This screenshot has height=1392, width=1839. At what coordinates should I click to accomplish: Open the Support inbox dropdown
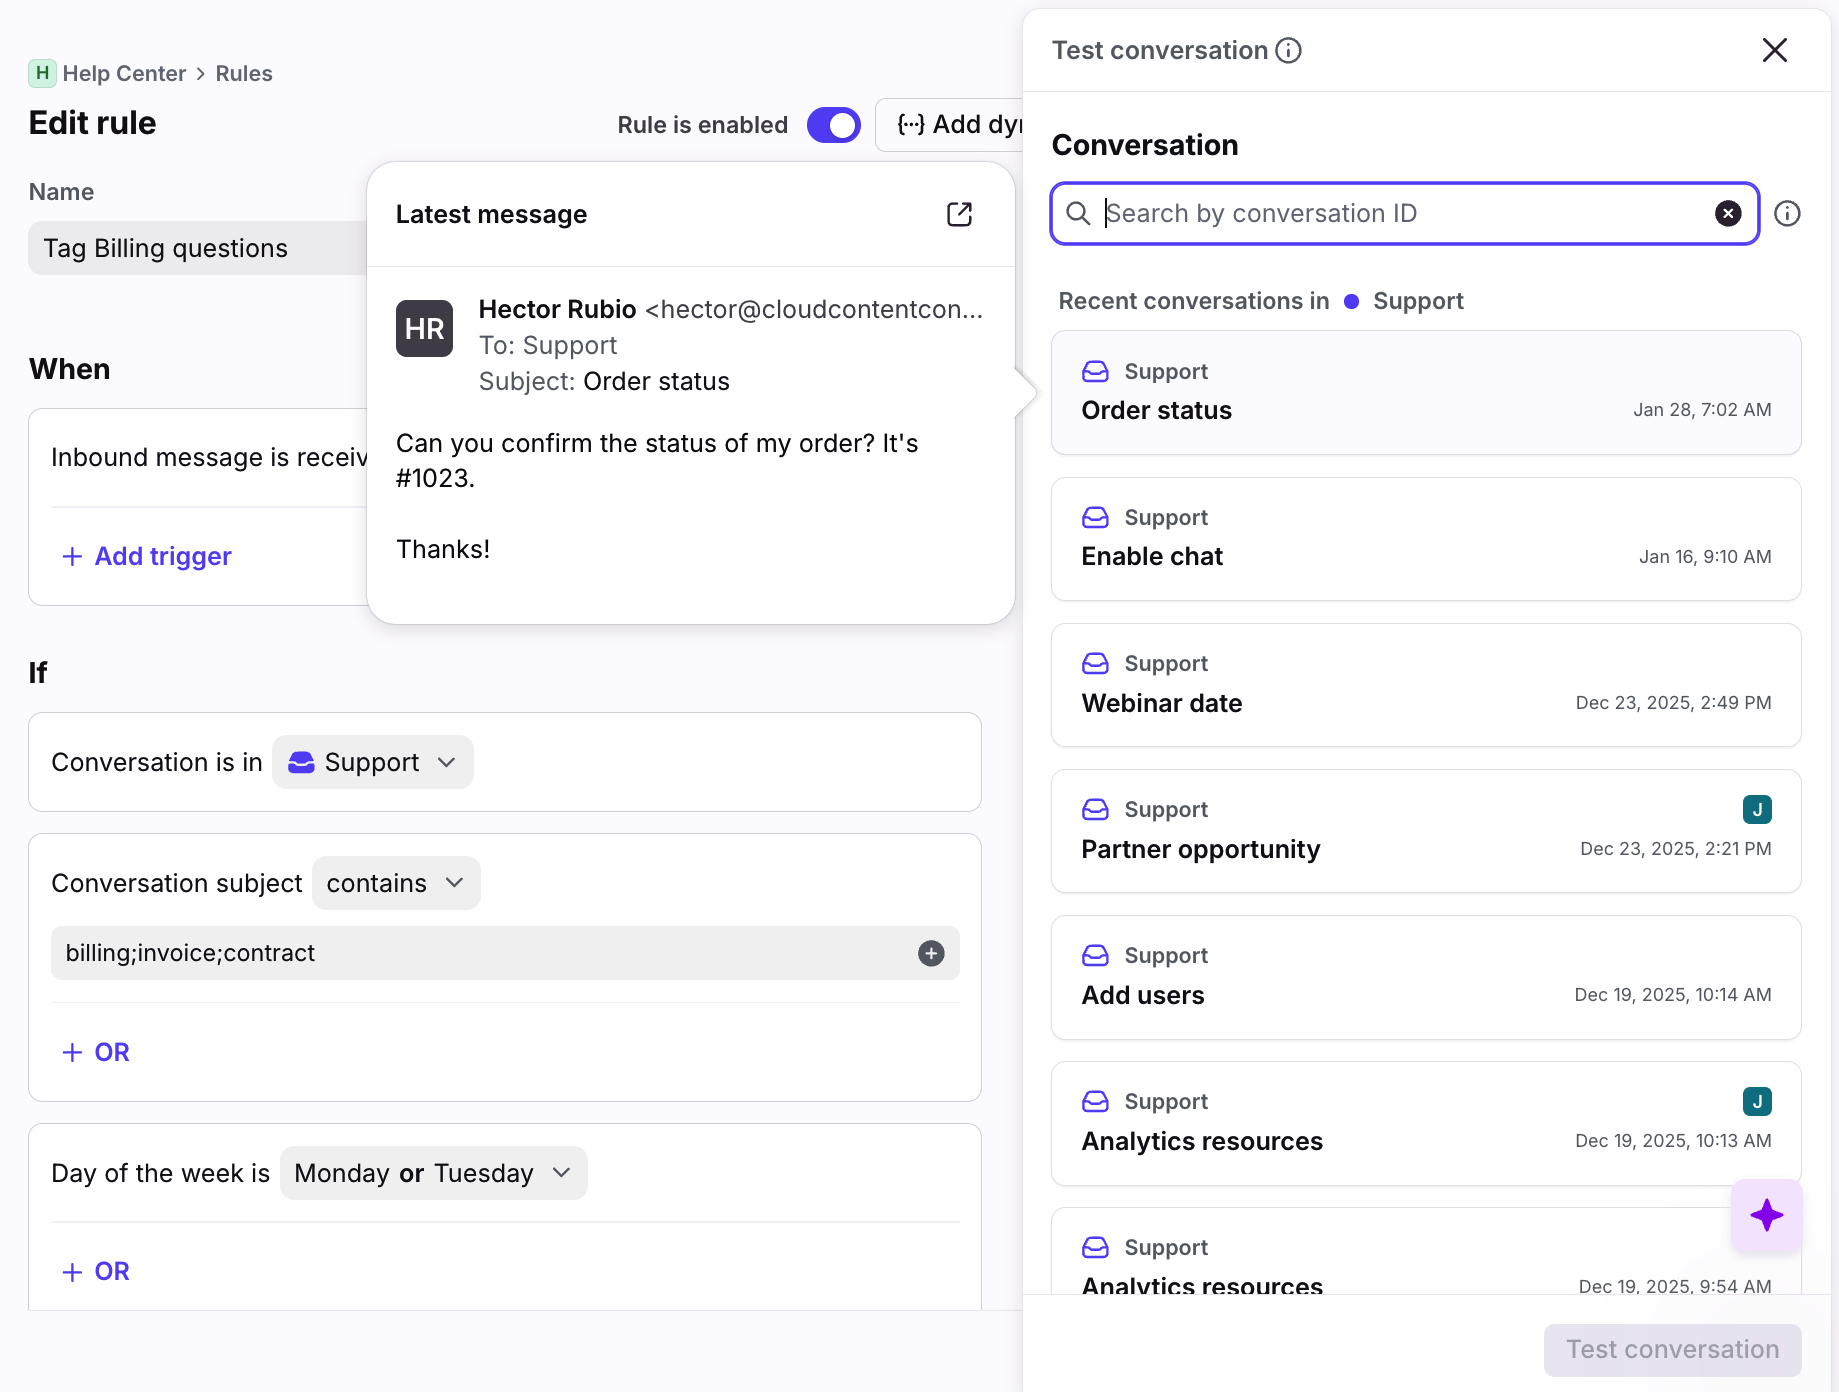[372, 762]
